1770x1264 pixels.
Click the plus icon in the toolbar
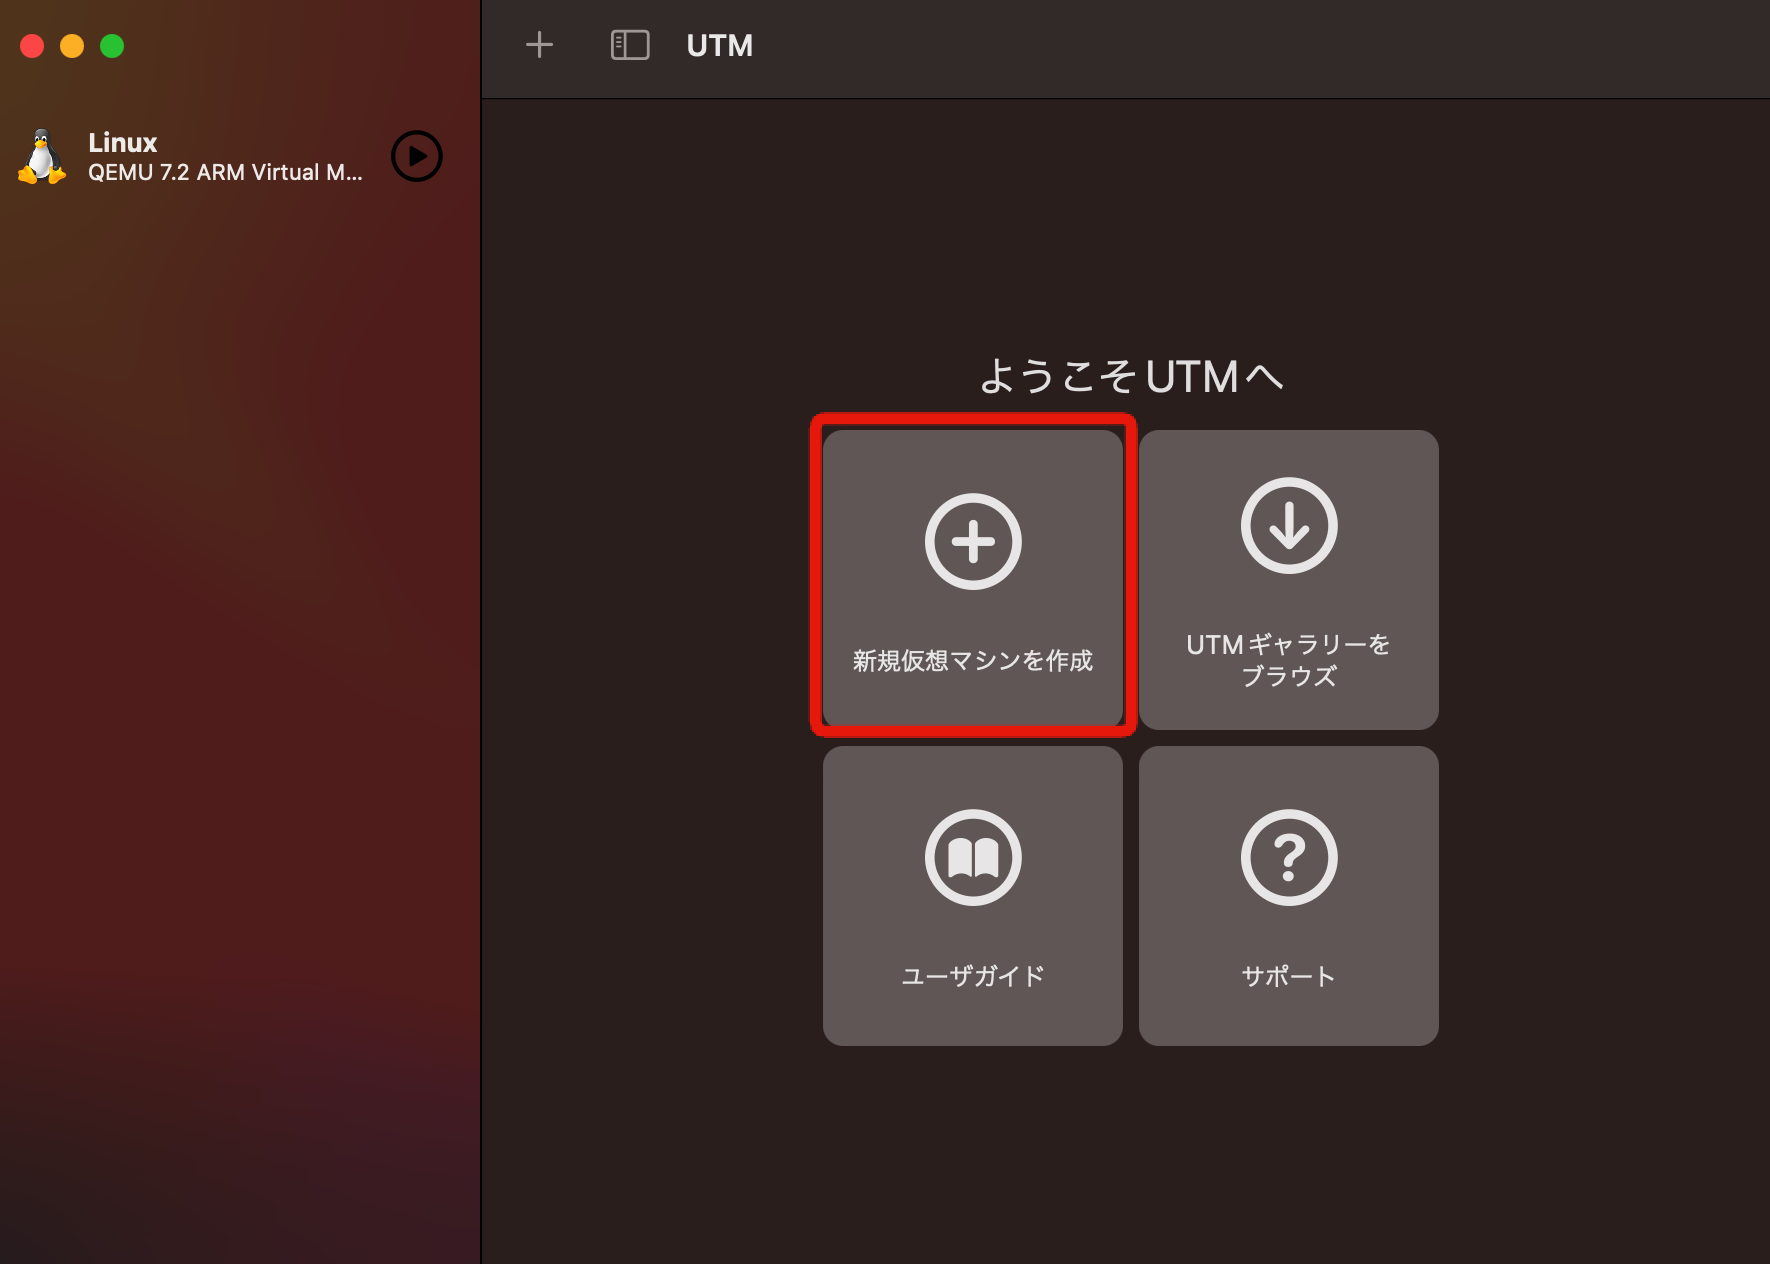click(x=539, y=45)
